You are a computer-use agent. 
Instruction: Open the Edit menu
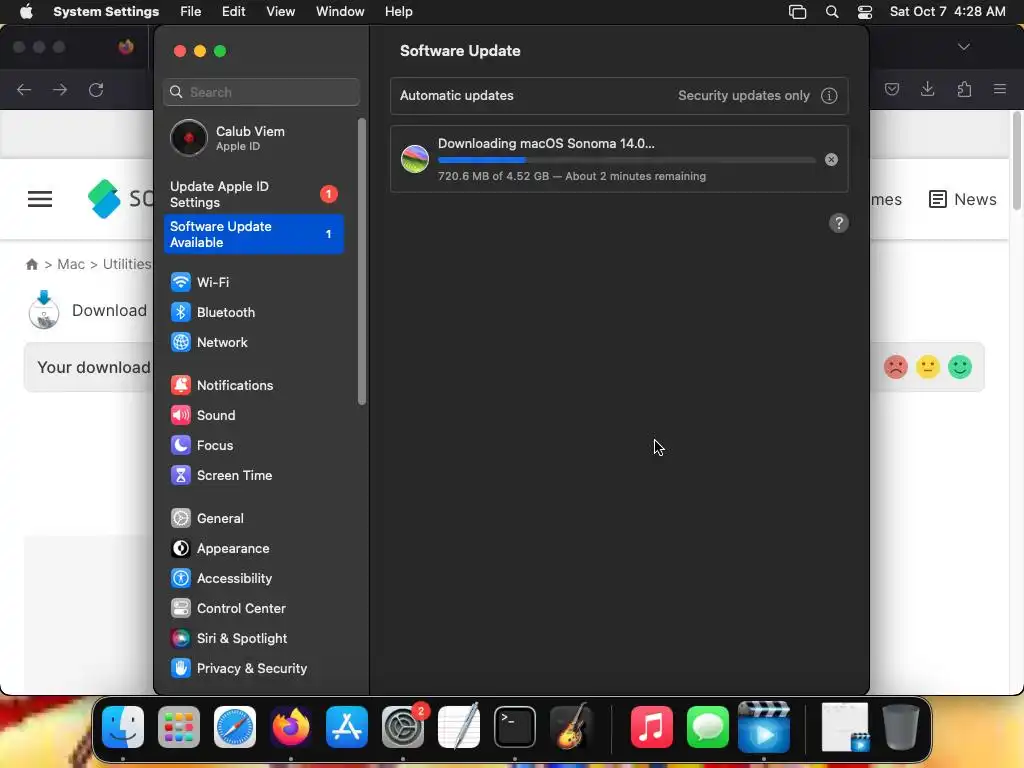(x=233, y=12)
